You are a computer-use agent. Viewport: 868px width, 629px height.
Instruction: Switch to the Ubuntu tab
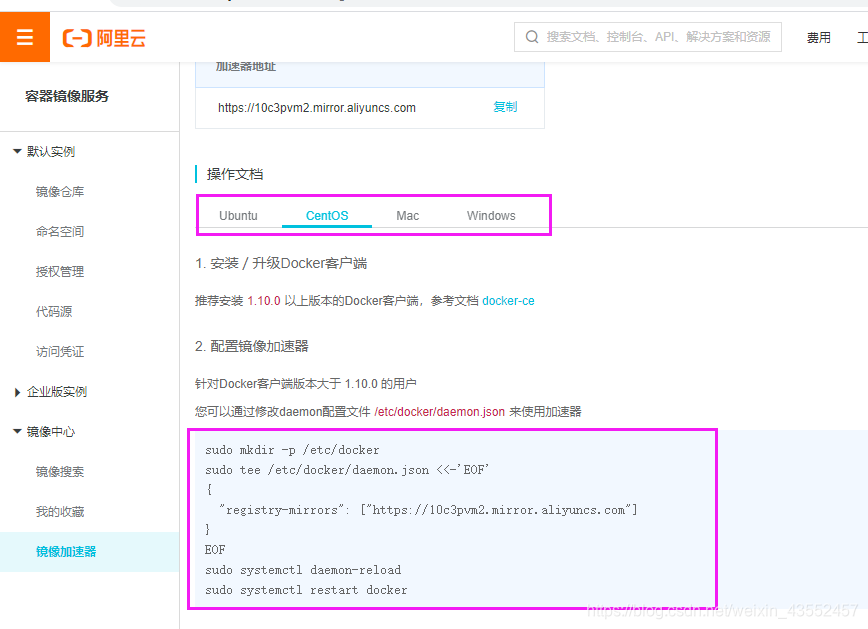(x=238, y=215)
